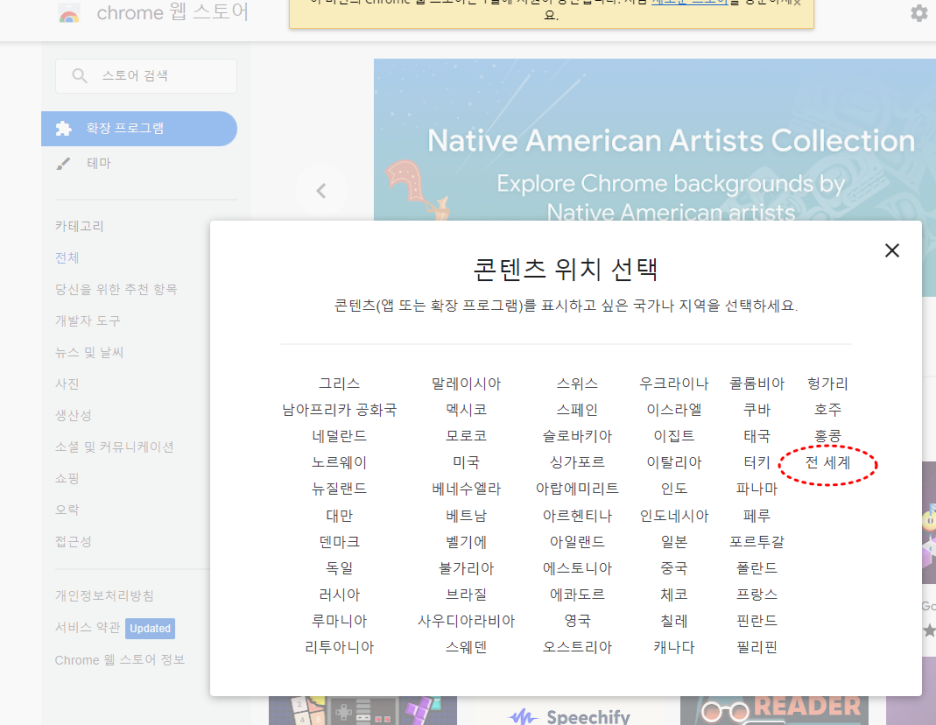Select 우크라이나 in country list

674,384
